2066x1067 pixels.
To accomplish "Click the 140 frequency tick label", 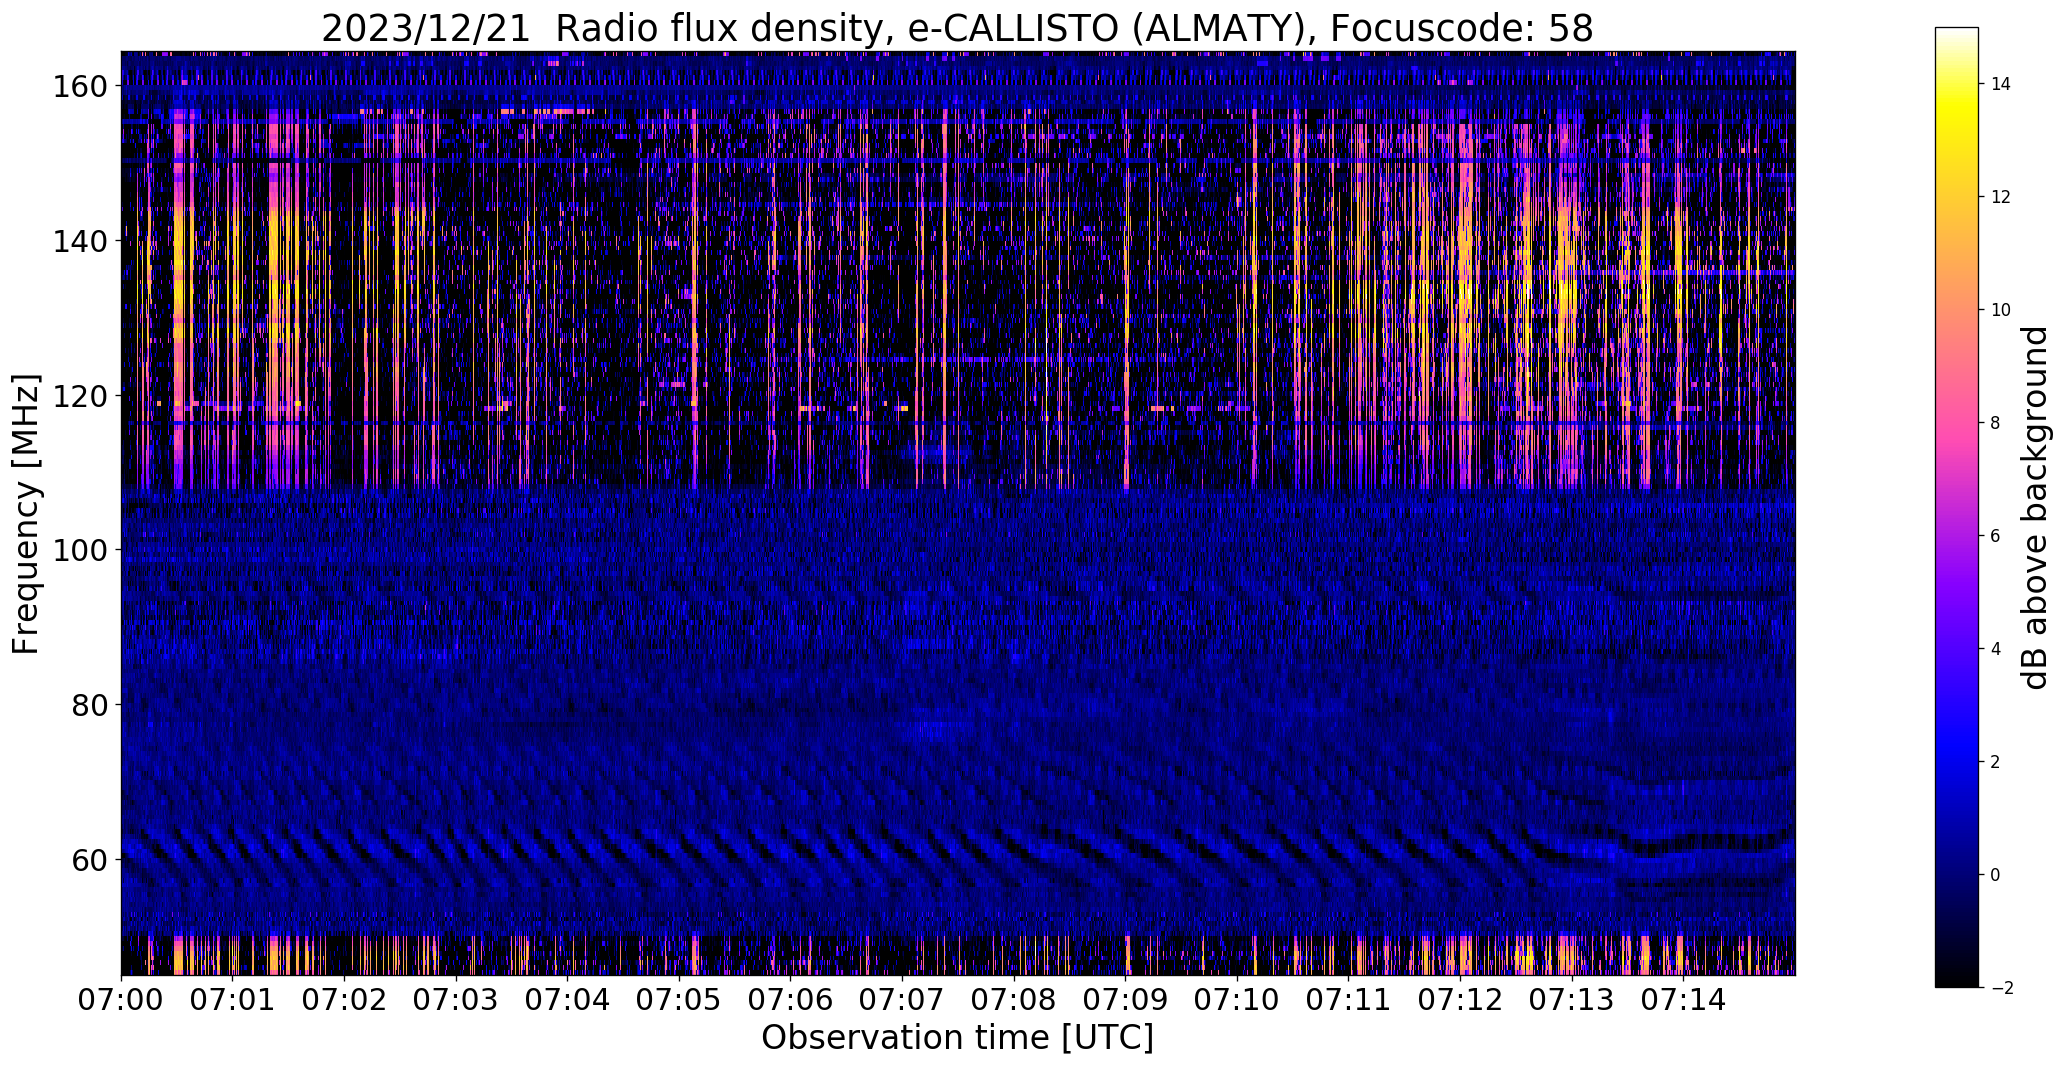I will pos(80,241).
